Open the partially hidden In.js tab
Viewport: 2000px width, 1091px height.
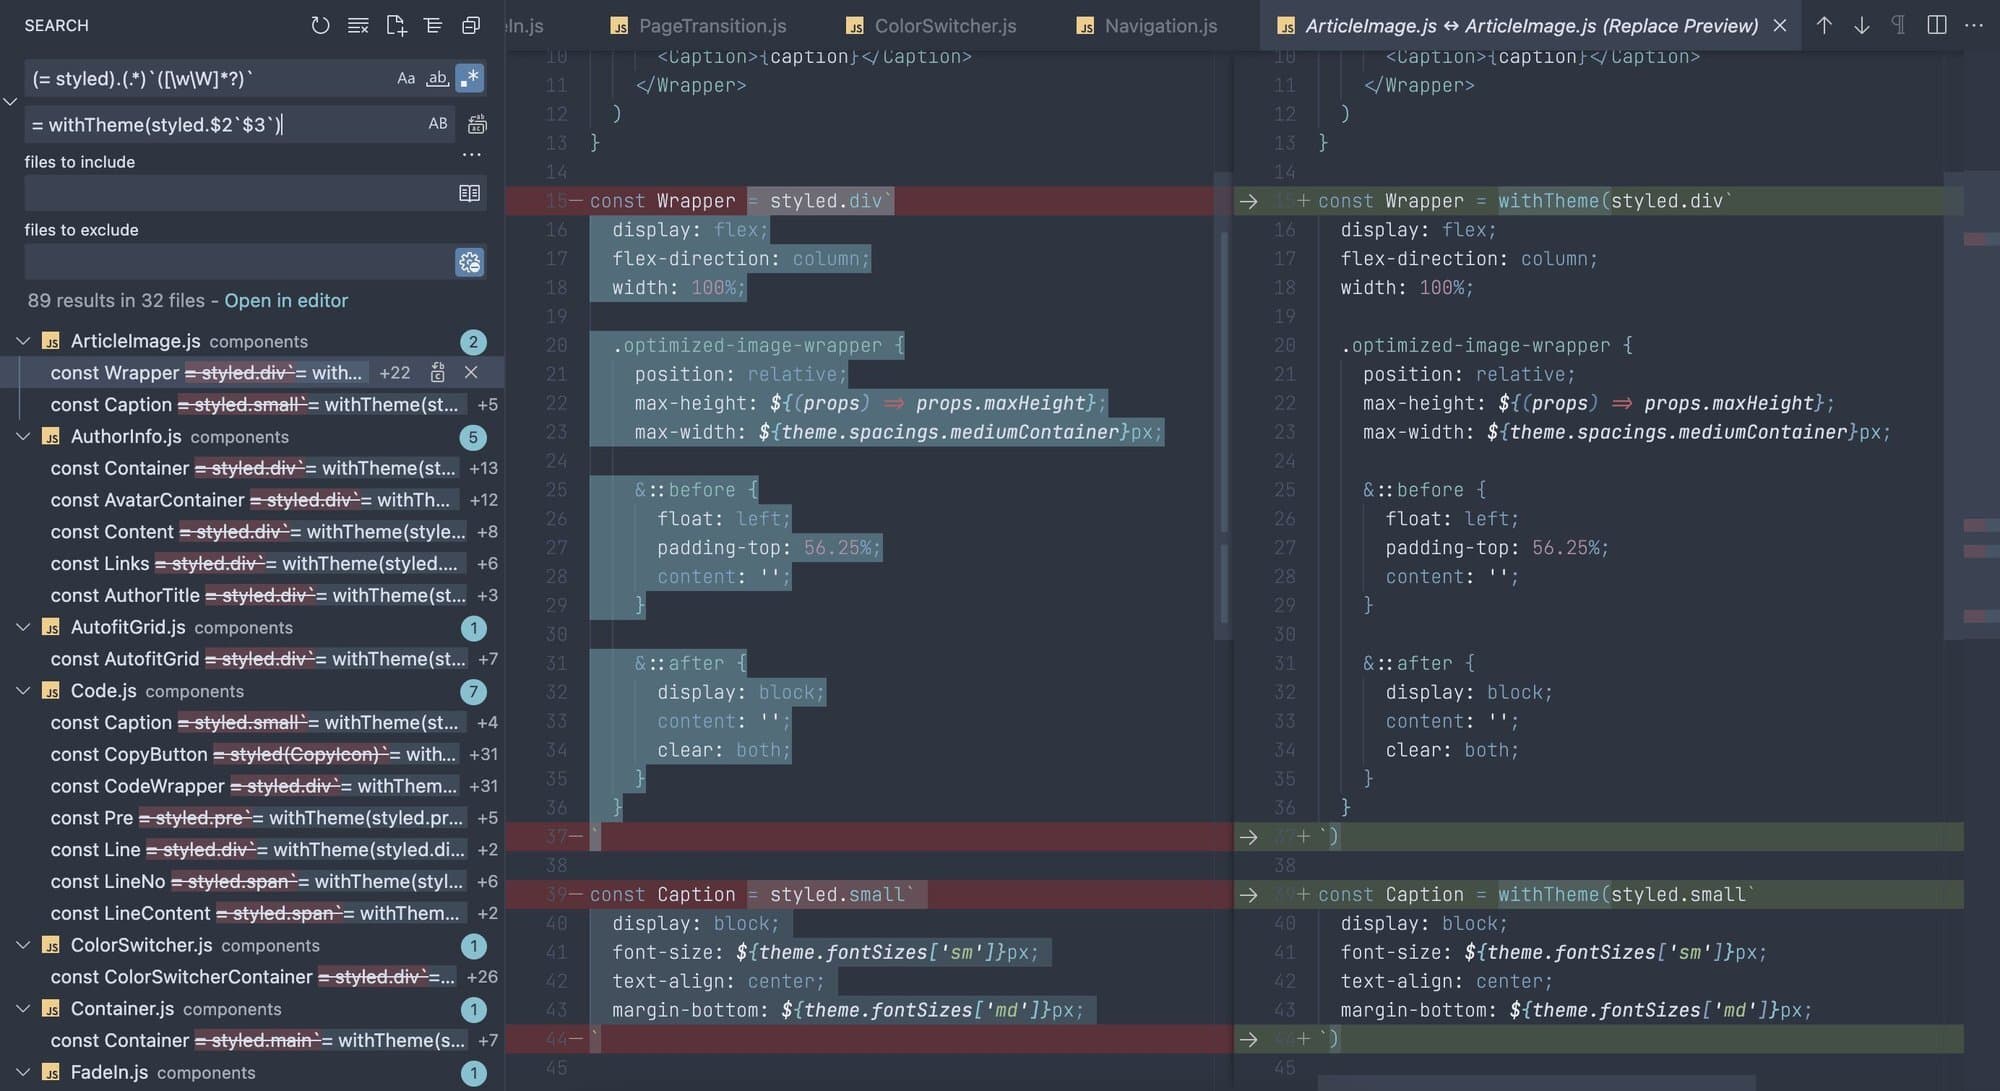[525, 25]
